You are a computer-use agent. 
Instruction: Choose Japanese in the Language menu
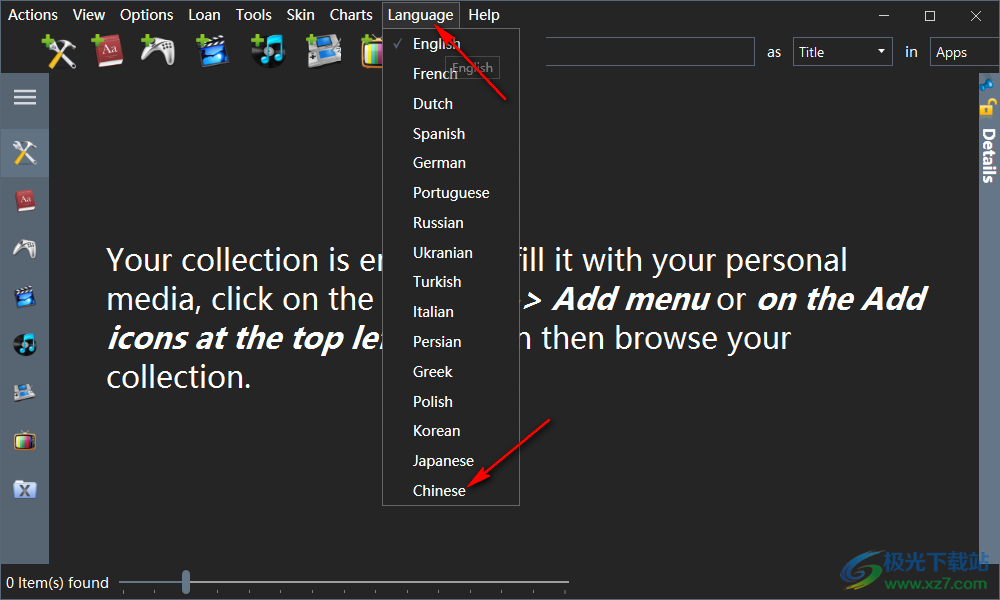pos(443,461)
